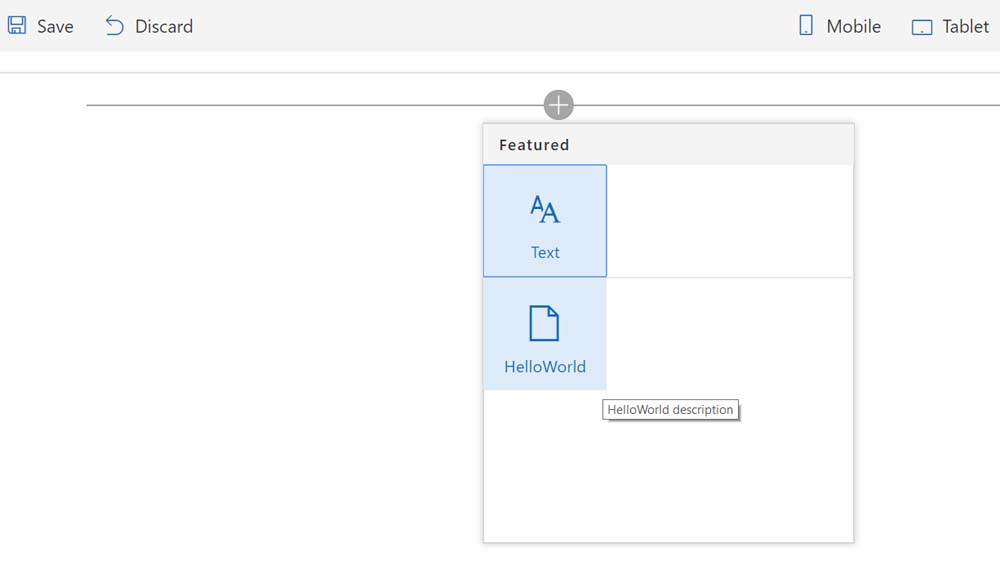Viewport: 1000px width, 565px height.
Task: Click the section divider line left of plus
Action: 300,105
